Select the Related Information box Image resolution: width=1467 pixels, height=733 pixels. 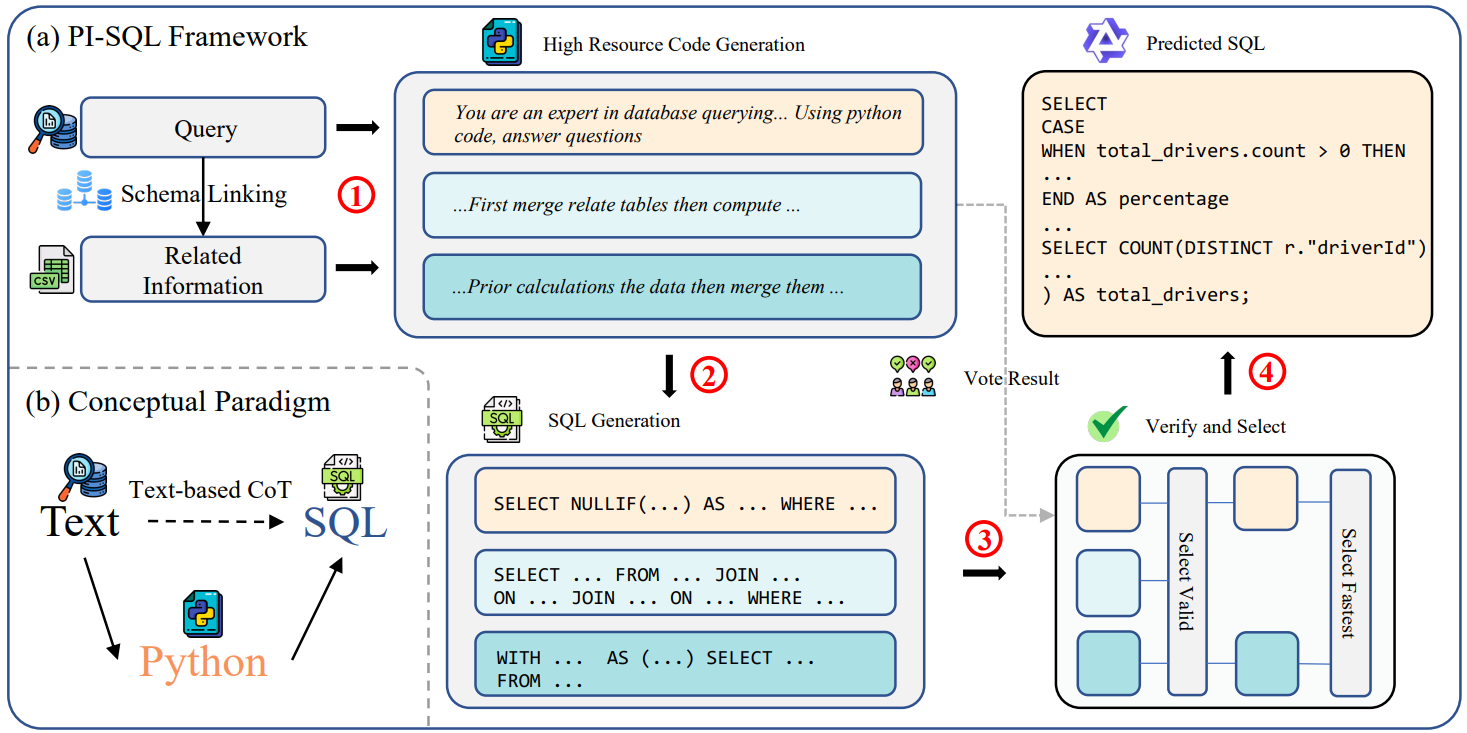[x=203, y=270]
